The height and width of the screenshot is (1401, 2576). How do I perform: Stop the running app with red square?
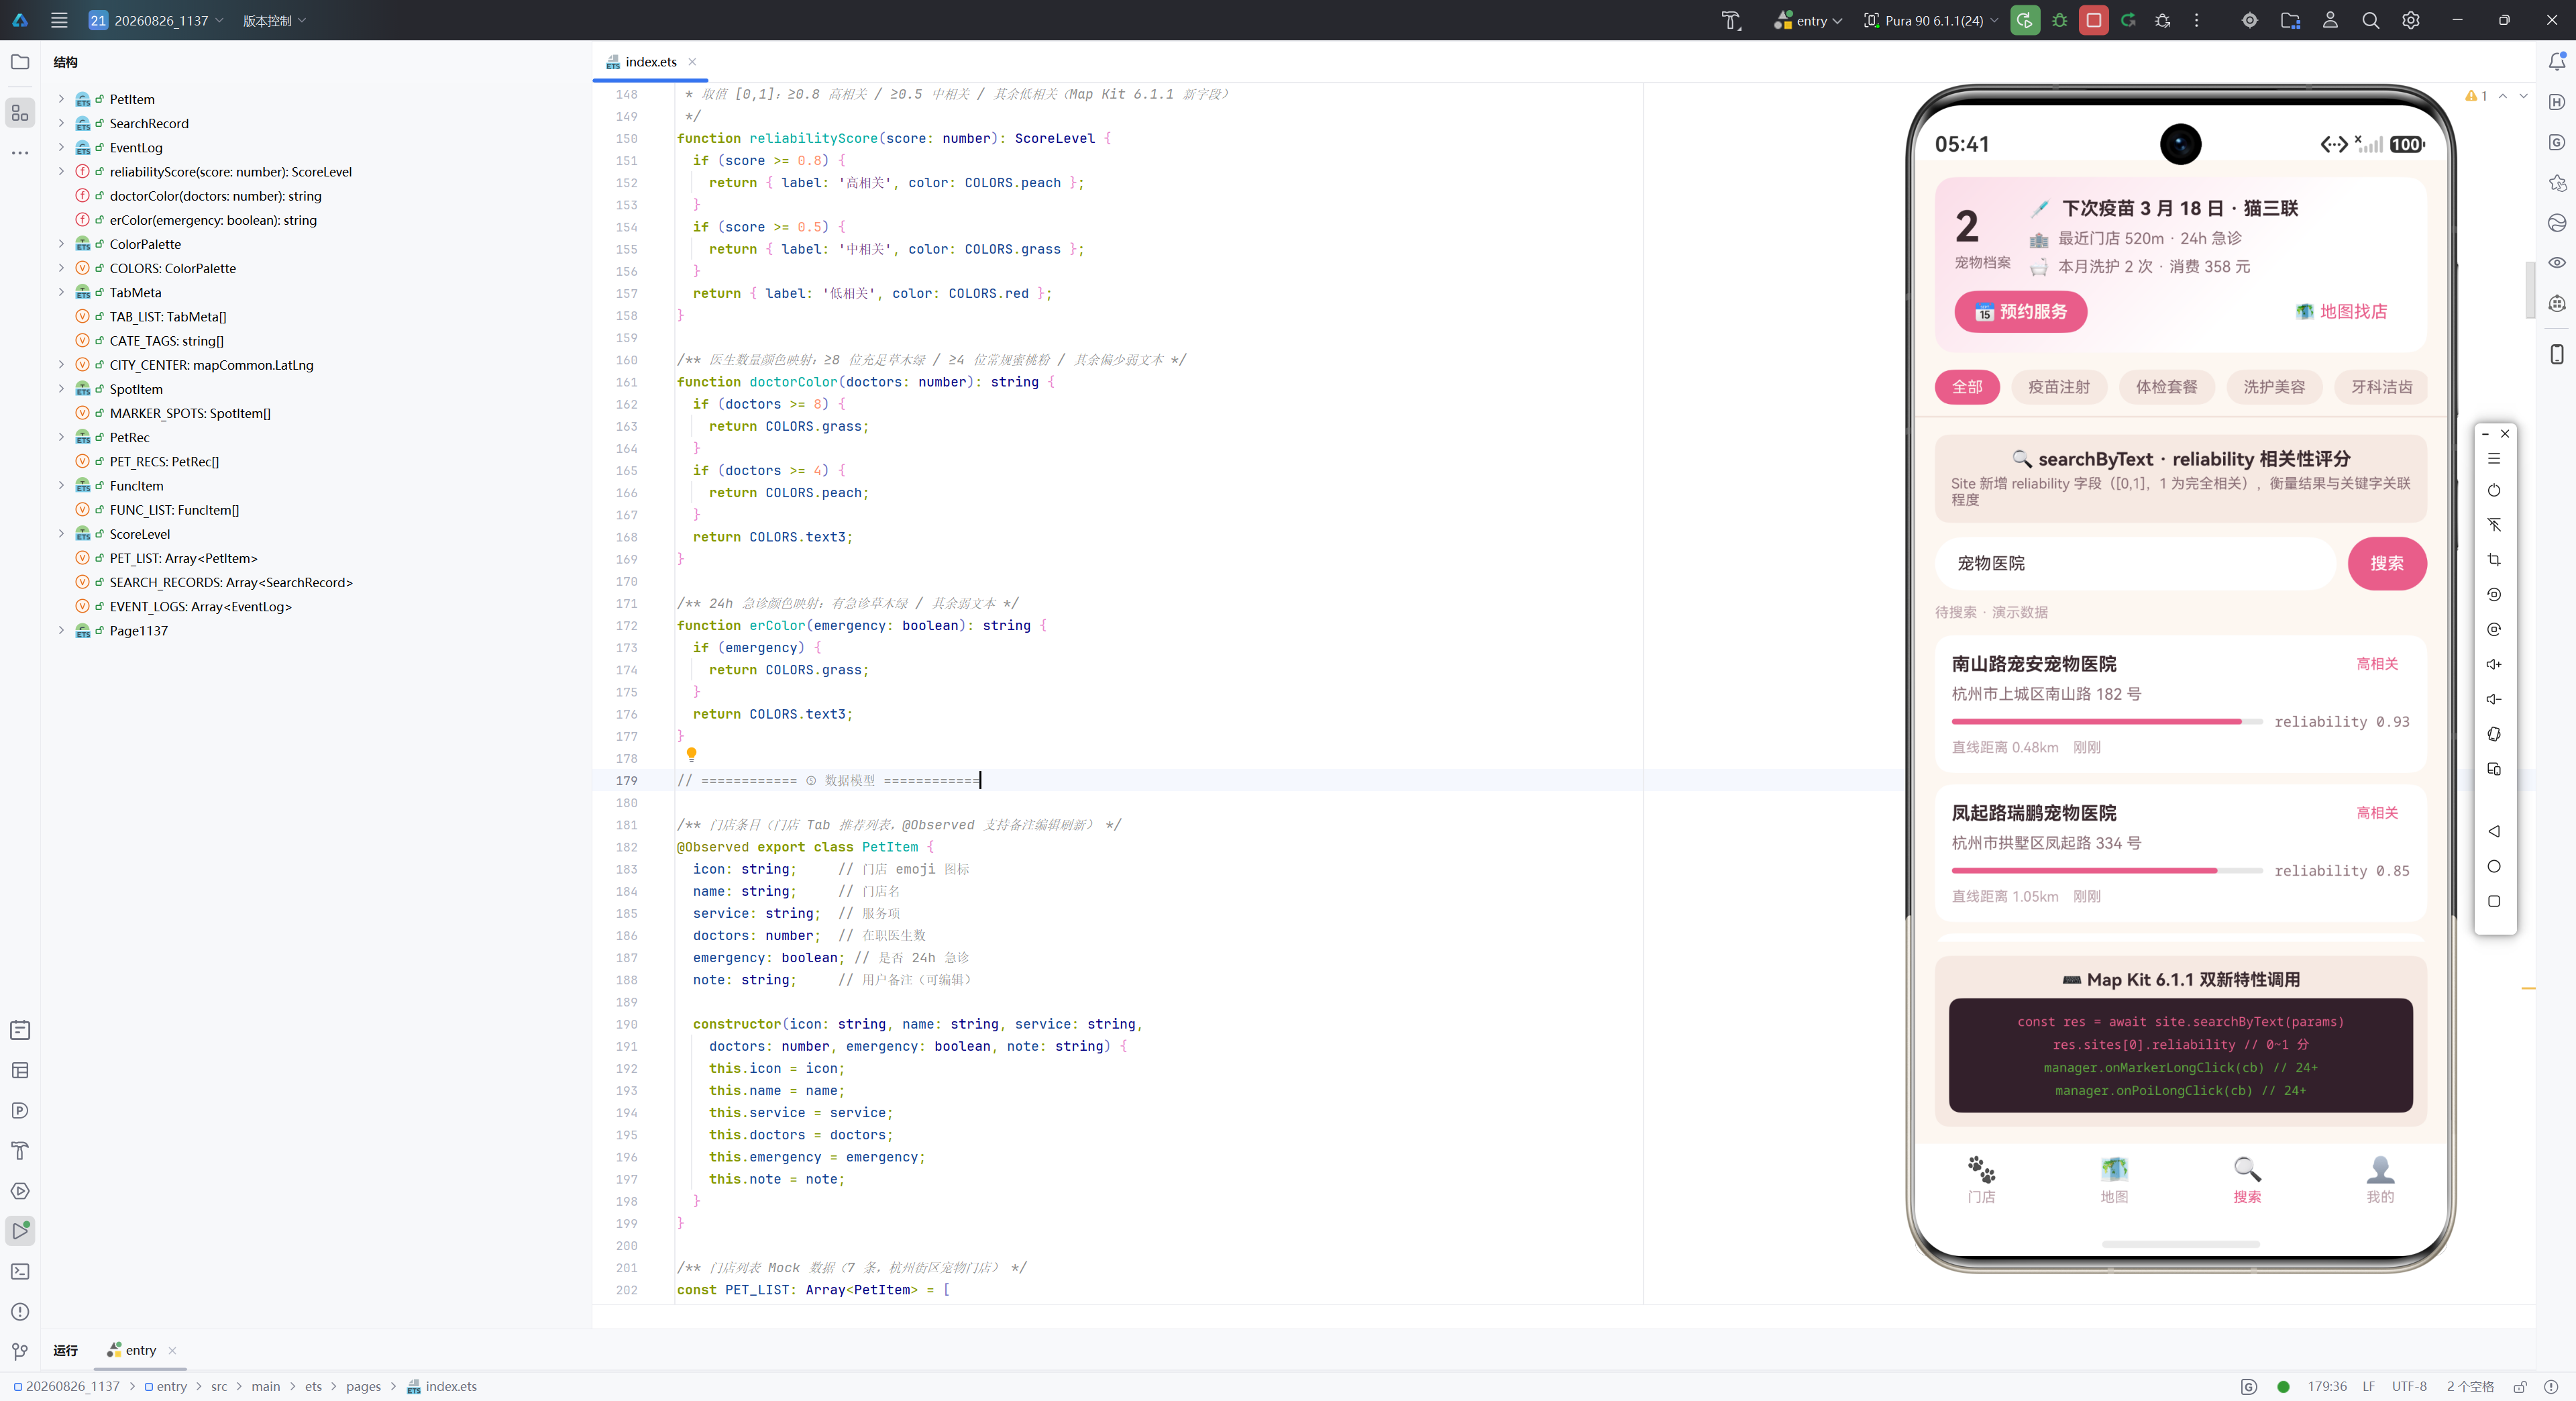(2093, 20)
